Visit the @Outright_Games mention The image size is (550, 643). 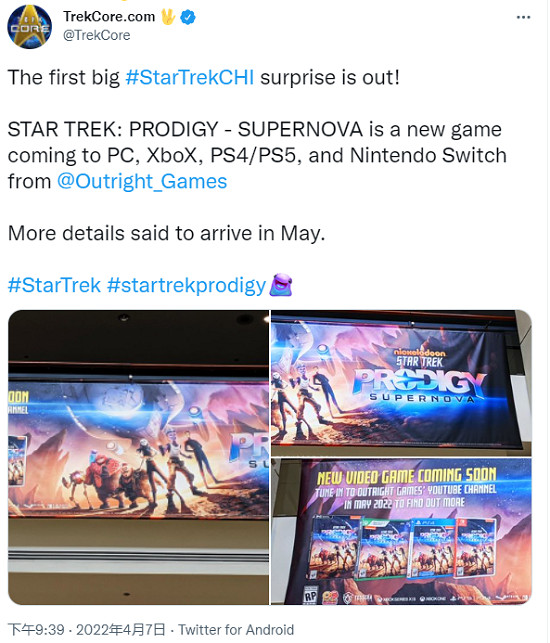coord(142,181)
